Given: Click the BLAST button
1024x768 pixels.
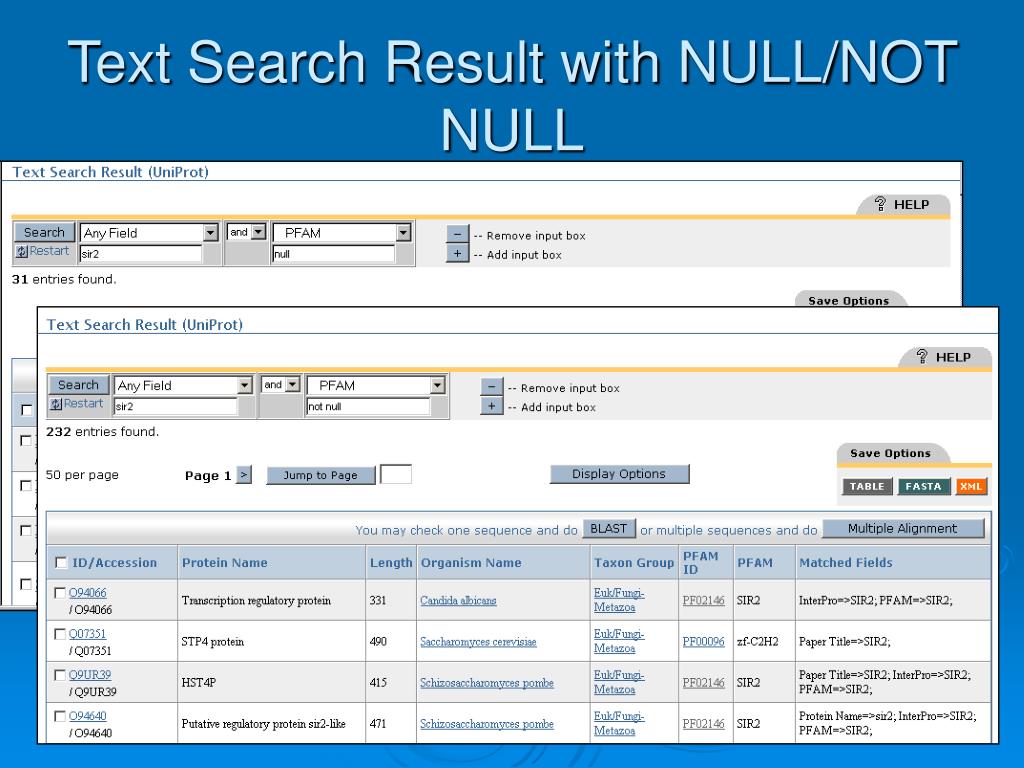Looking at the screenshot, I should pos(609,528).
